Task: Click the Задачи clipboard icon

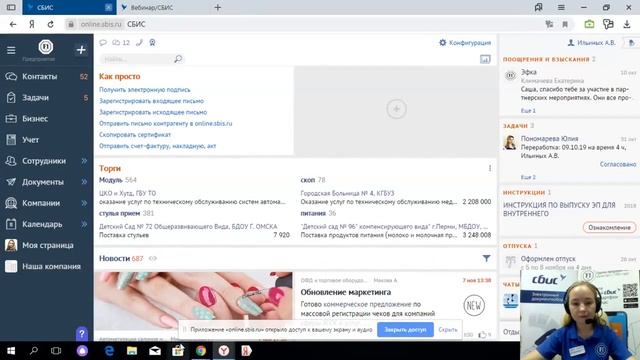Action: click(11, 98)
